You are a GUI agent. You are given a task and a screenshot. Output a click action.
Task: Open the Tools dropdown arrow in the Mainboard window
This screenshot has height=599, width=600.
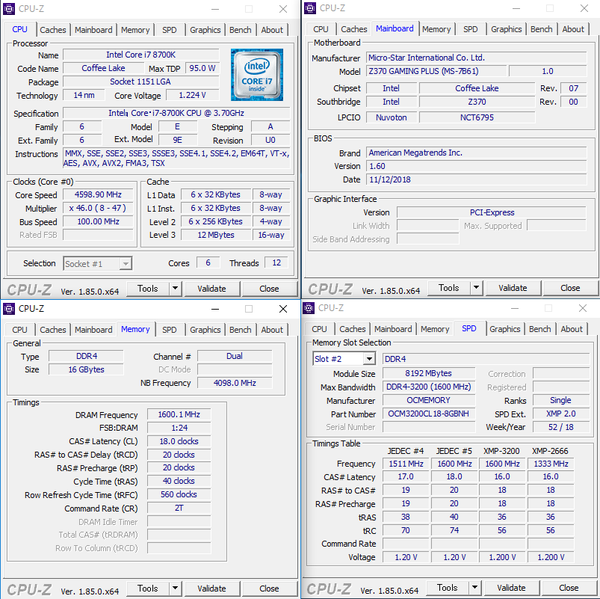[476, 288]
